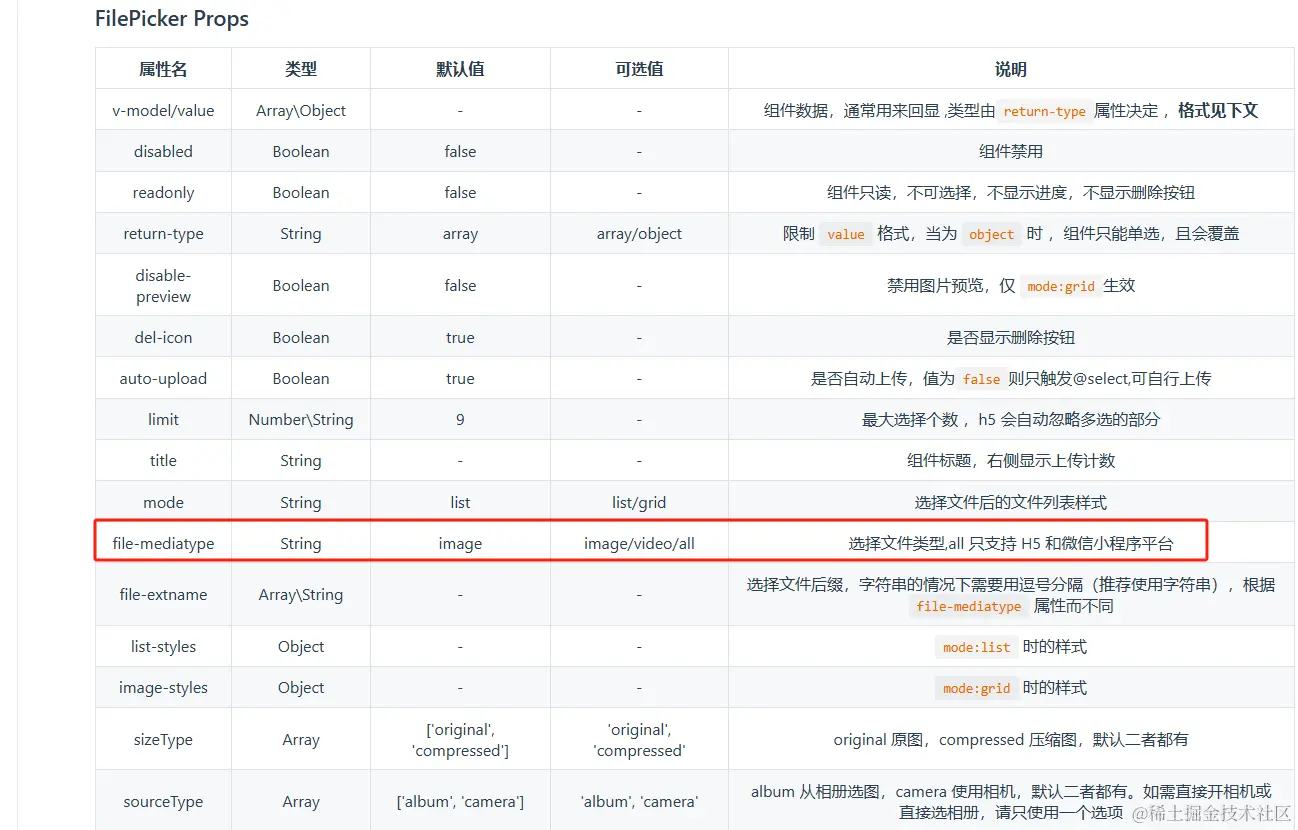The width and height of the screenshot is (1298, 830).
Task: Click the 'array/object' optional value cell
Action: tap(639, 233)
